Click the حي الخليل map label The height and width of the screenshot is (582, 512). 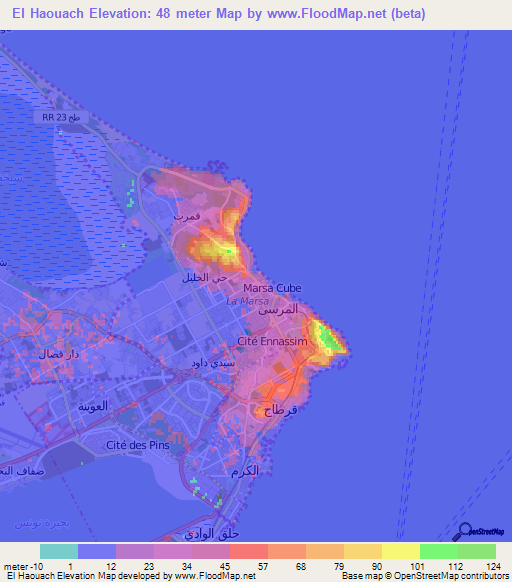(x=205, y=277)
